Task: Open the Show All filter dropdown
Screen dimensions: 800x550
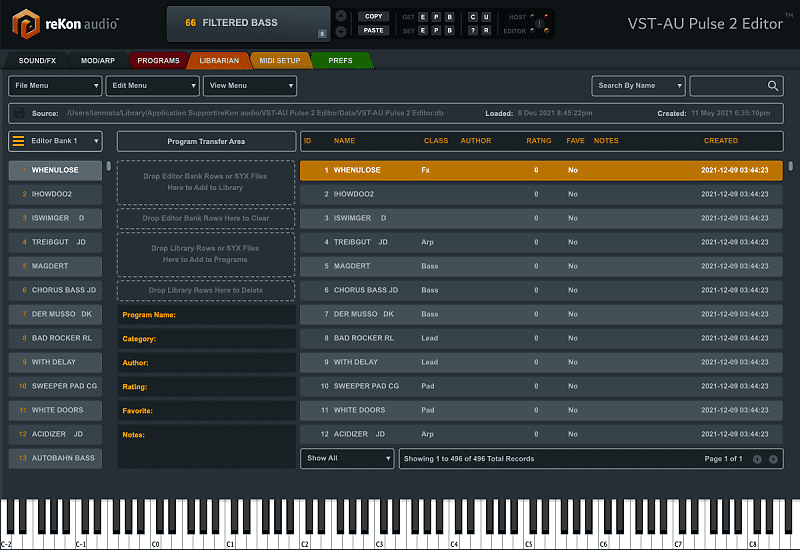Action: tap(347, 458)
